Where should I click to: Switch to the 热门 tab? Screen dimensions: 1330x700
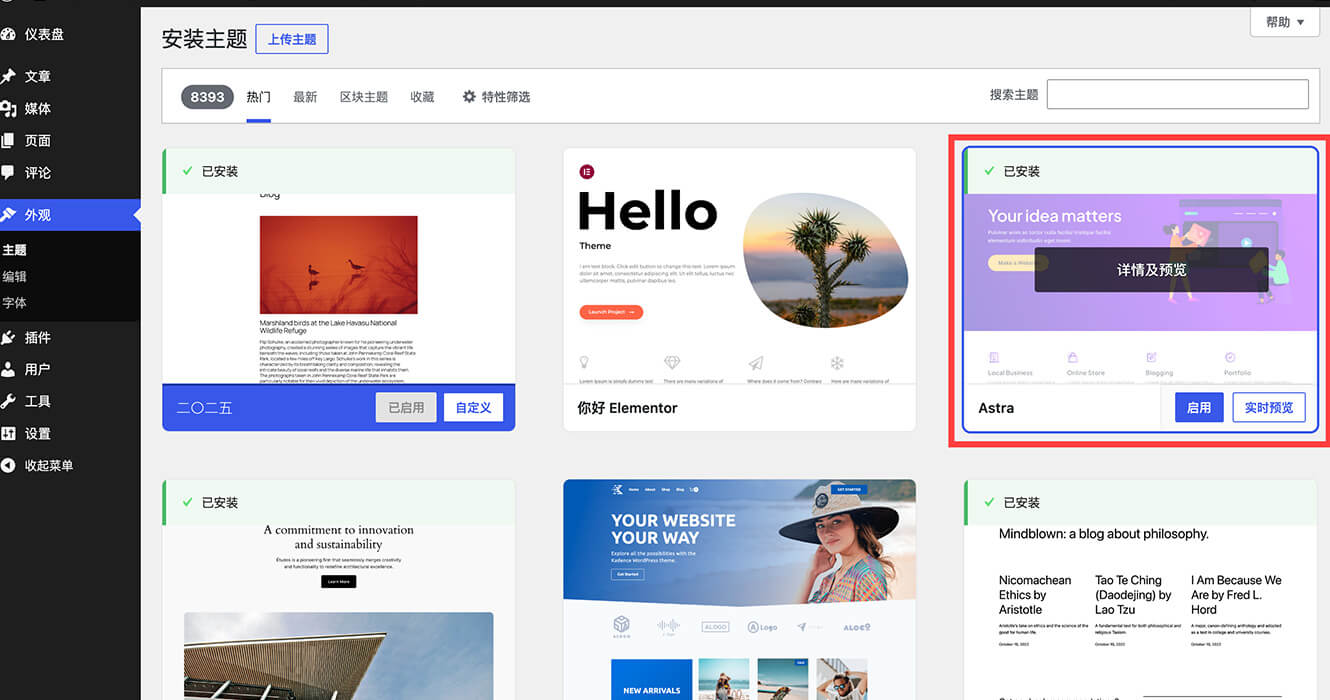click(258, 97)
